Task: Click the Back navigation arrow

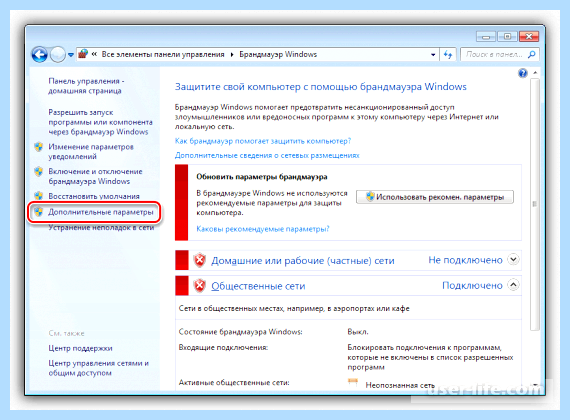Action: [40, 55]
